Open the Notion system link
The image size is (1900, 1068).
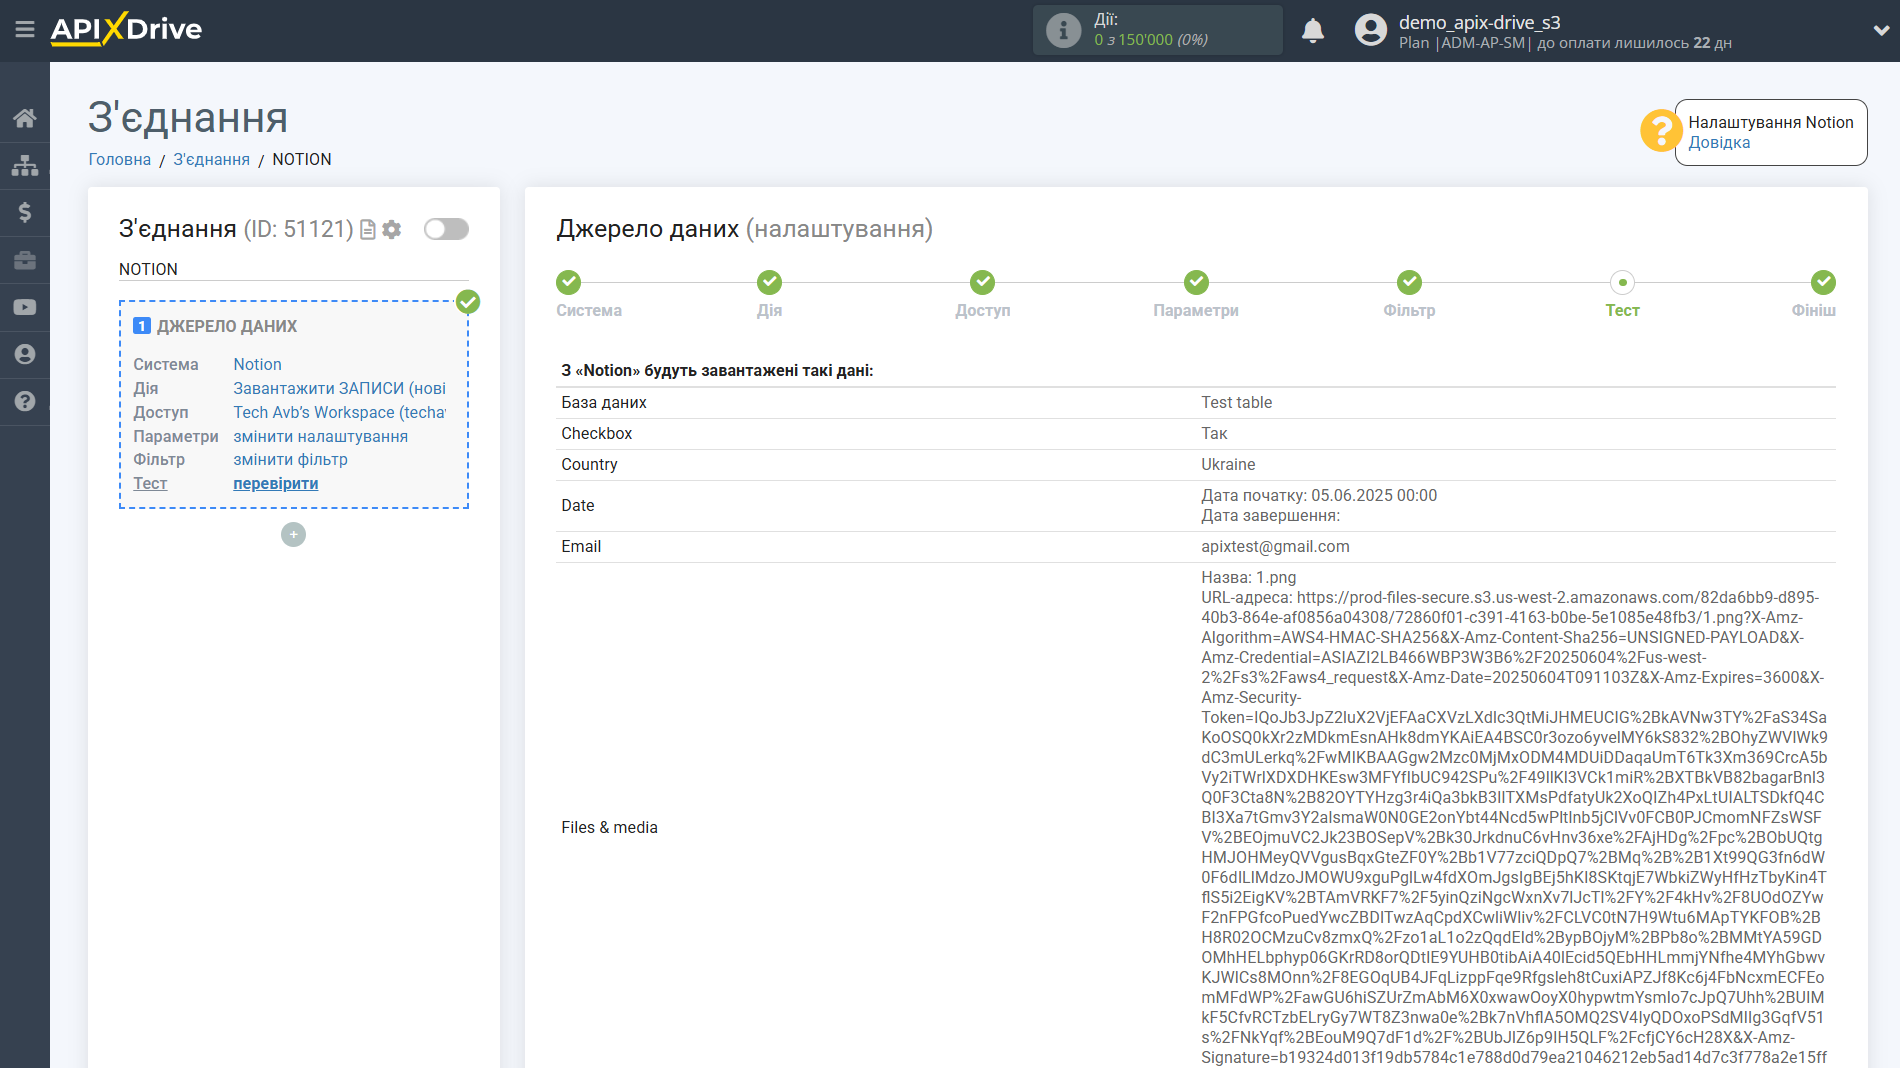(x=257, y=364)
